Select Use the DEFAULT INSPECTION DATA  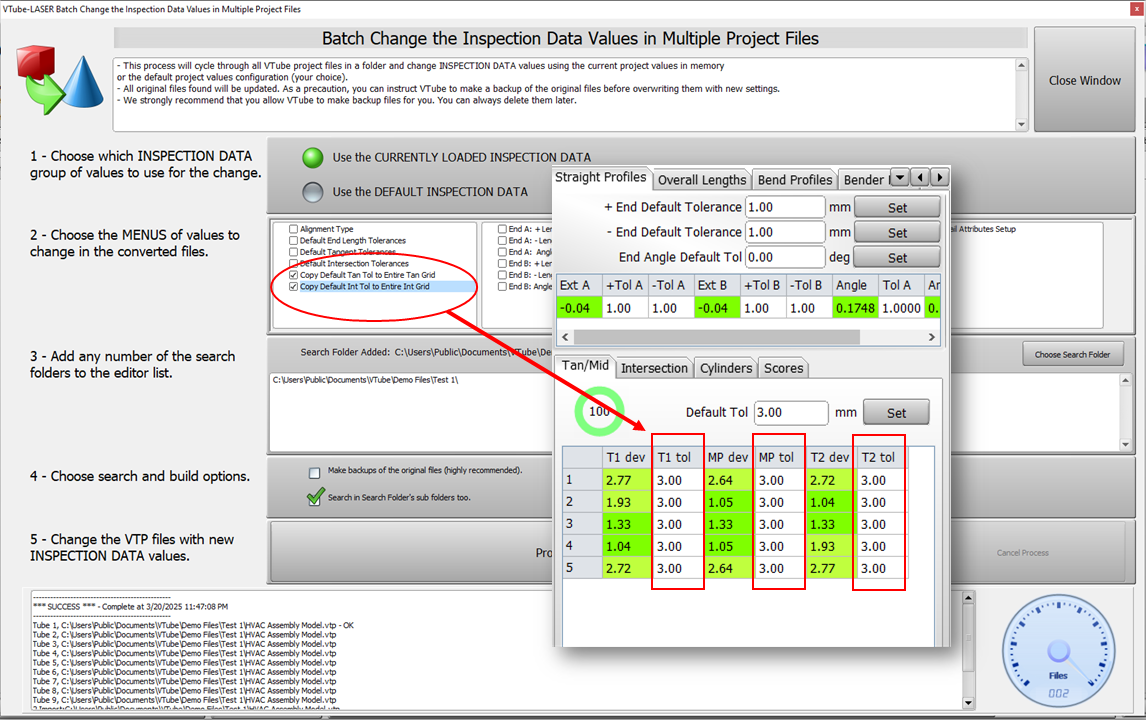[313, 192]
